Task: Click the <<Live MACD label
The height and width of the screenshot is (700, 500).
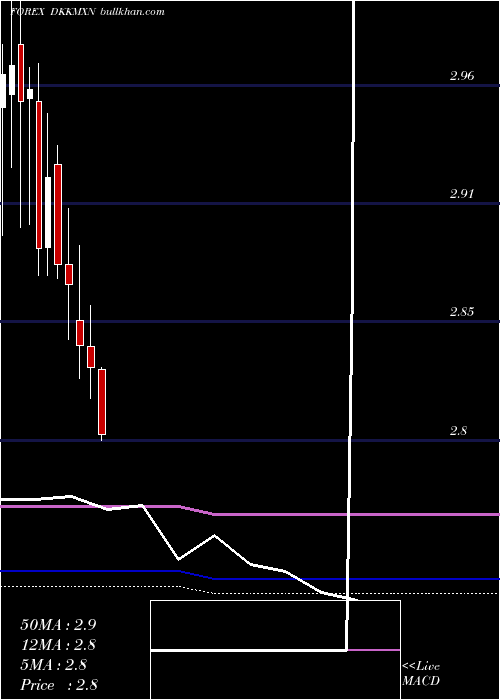Action: pos(421,674)
